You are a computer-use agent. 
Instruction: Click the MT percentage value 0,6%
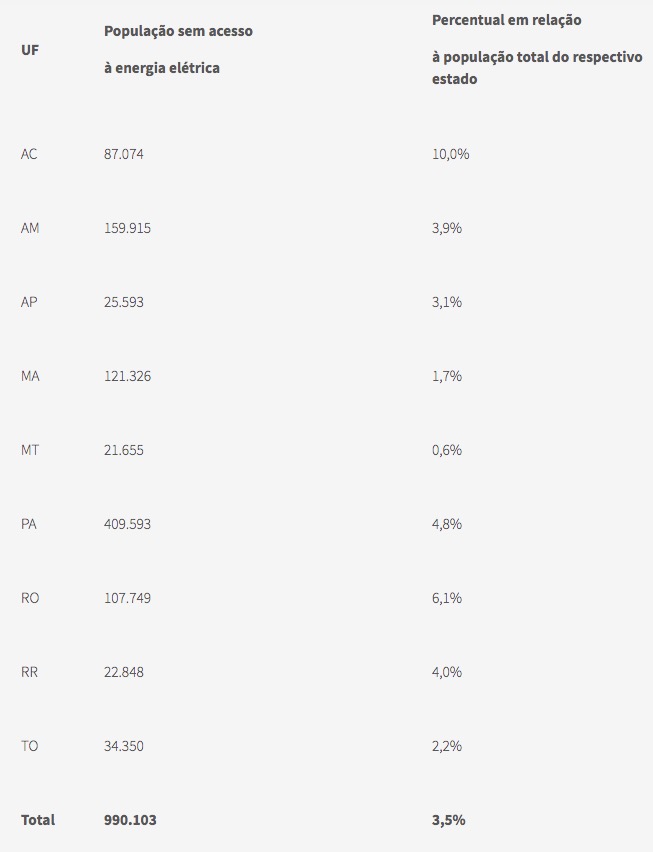446,450
